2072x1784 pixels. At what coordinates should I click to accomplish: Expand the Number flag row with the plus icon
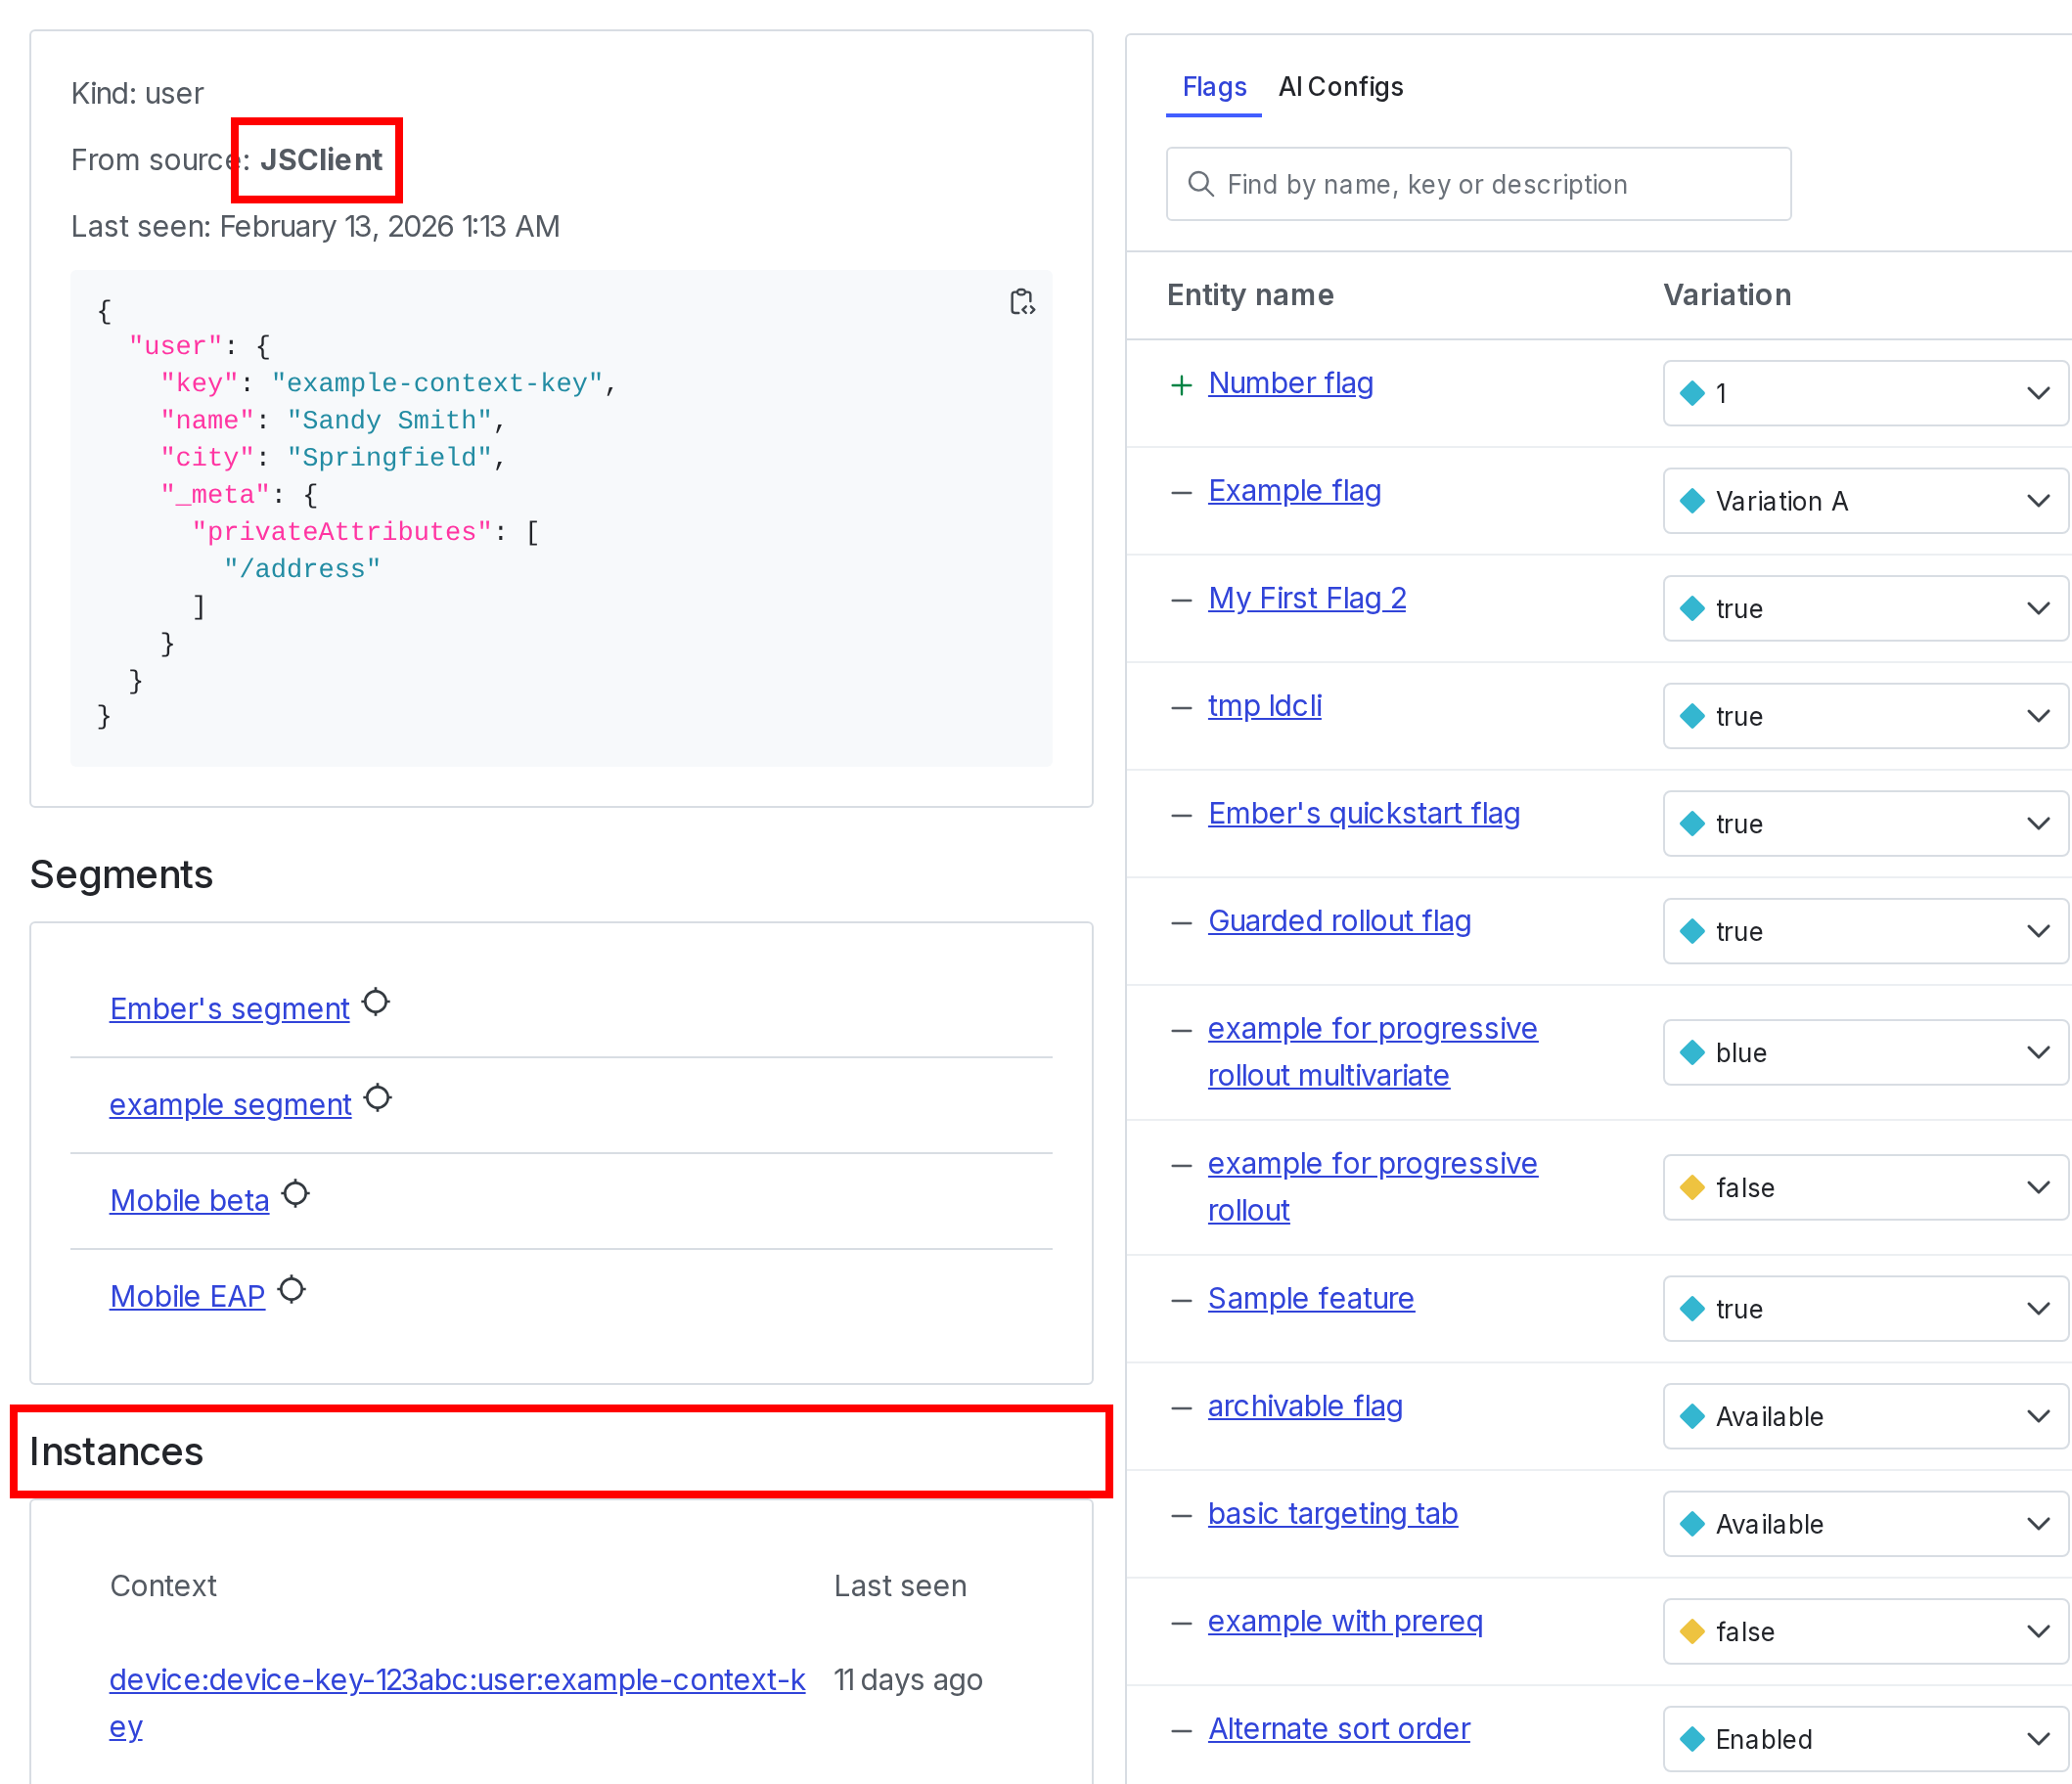[x=1181, y=383]
